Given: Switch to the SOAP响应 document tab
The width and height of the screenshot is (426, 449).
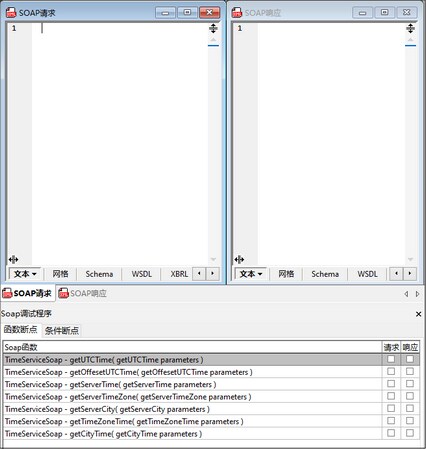Looking at the screenshot, I should coord(82,293).
